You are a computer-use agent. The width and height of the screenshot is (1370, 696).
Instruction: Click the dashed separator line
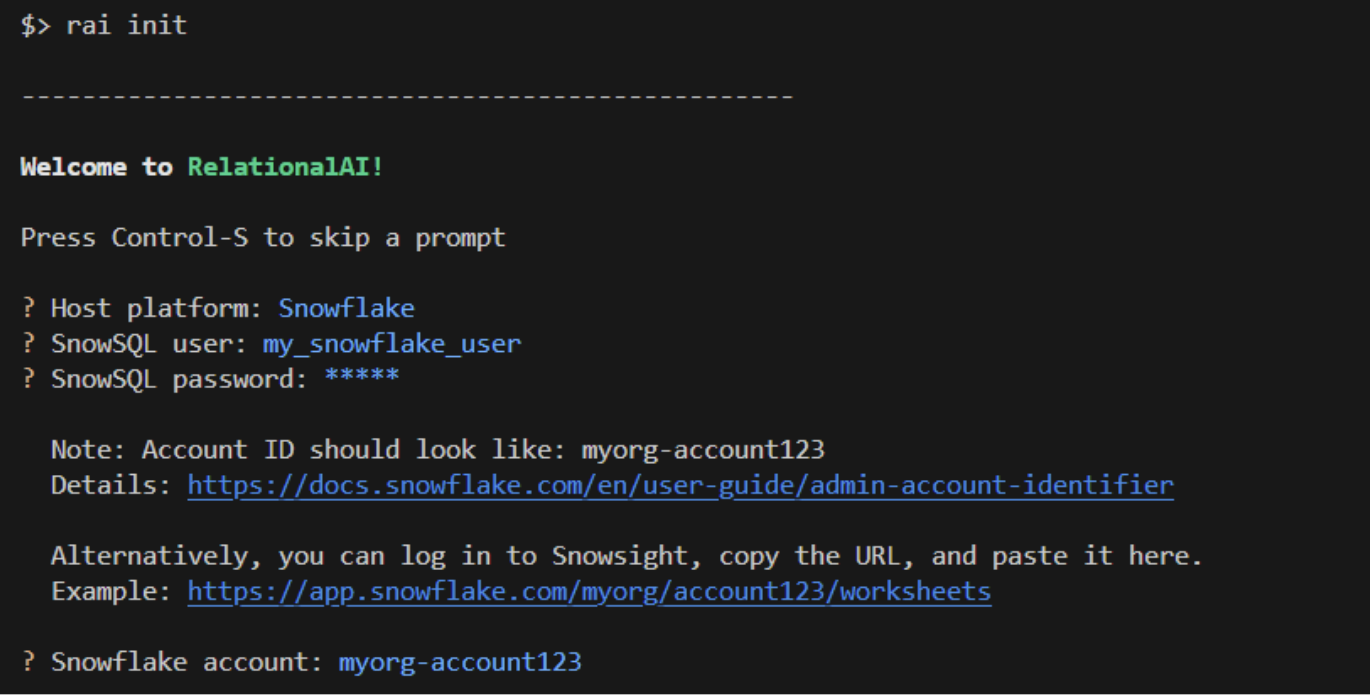406,98
